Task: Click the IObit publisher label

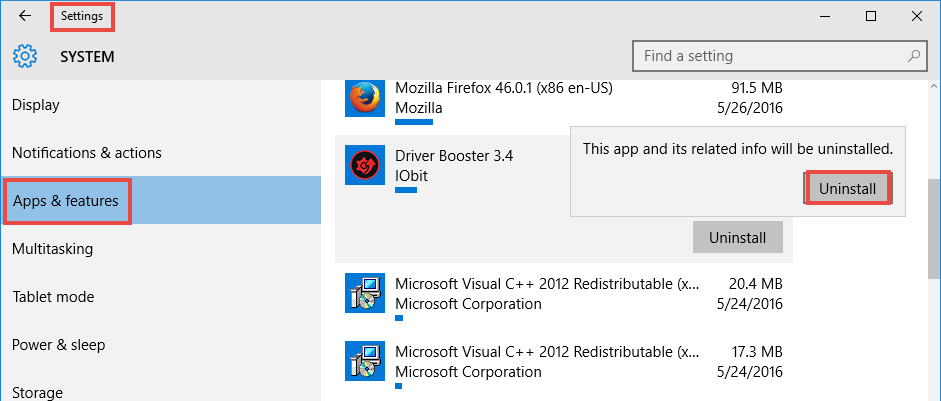Action: 411,176
